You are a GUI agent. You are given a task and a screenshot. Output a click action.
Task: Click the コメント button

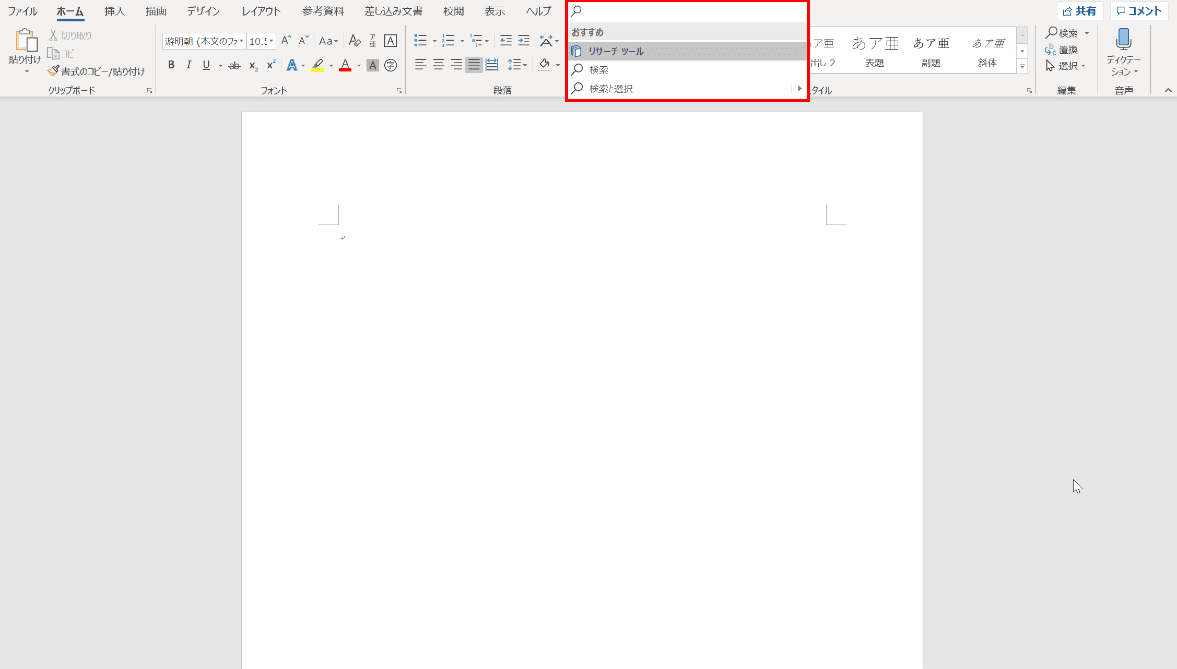pyautogui.click(x=1139, y=11)
